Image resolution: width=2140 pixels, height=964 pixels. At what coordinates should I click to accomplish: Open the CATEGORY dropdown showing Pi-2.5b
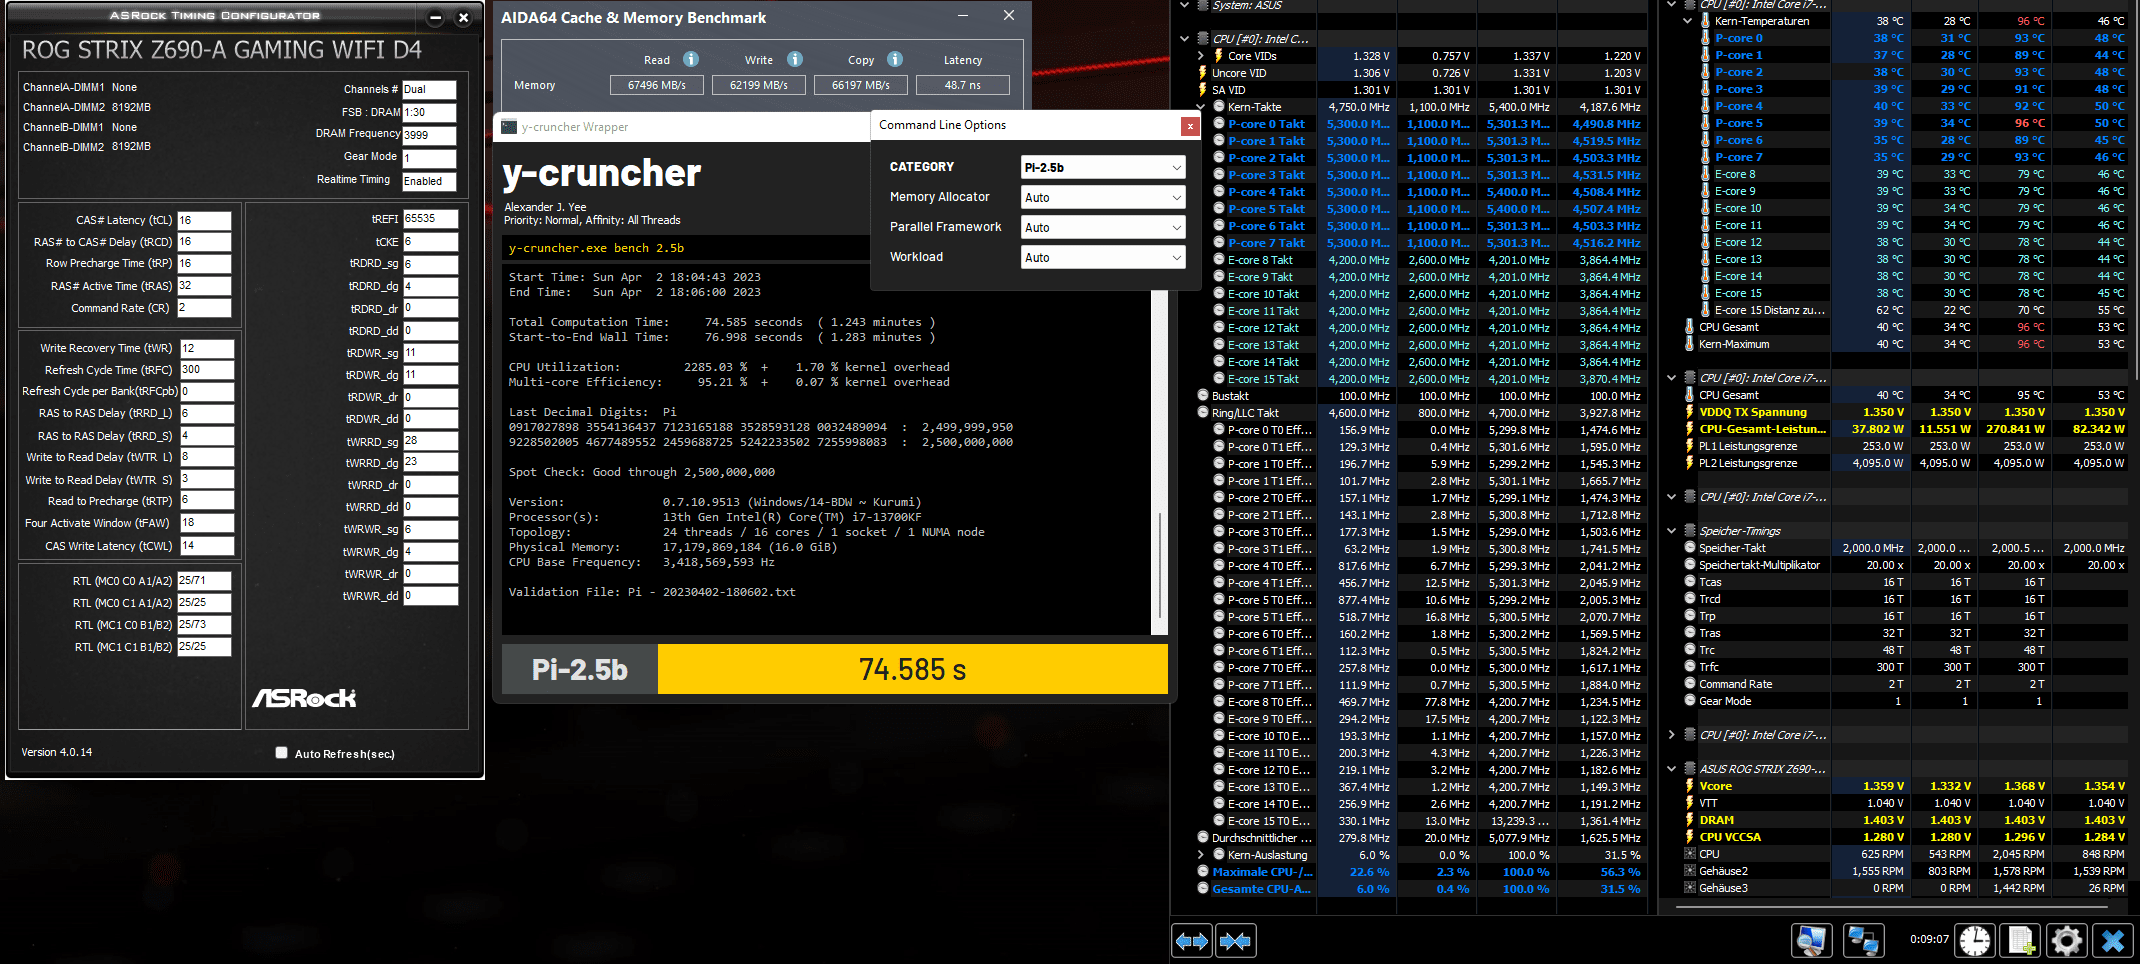[x=1103, y=168]
